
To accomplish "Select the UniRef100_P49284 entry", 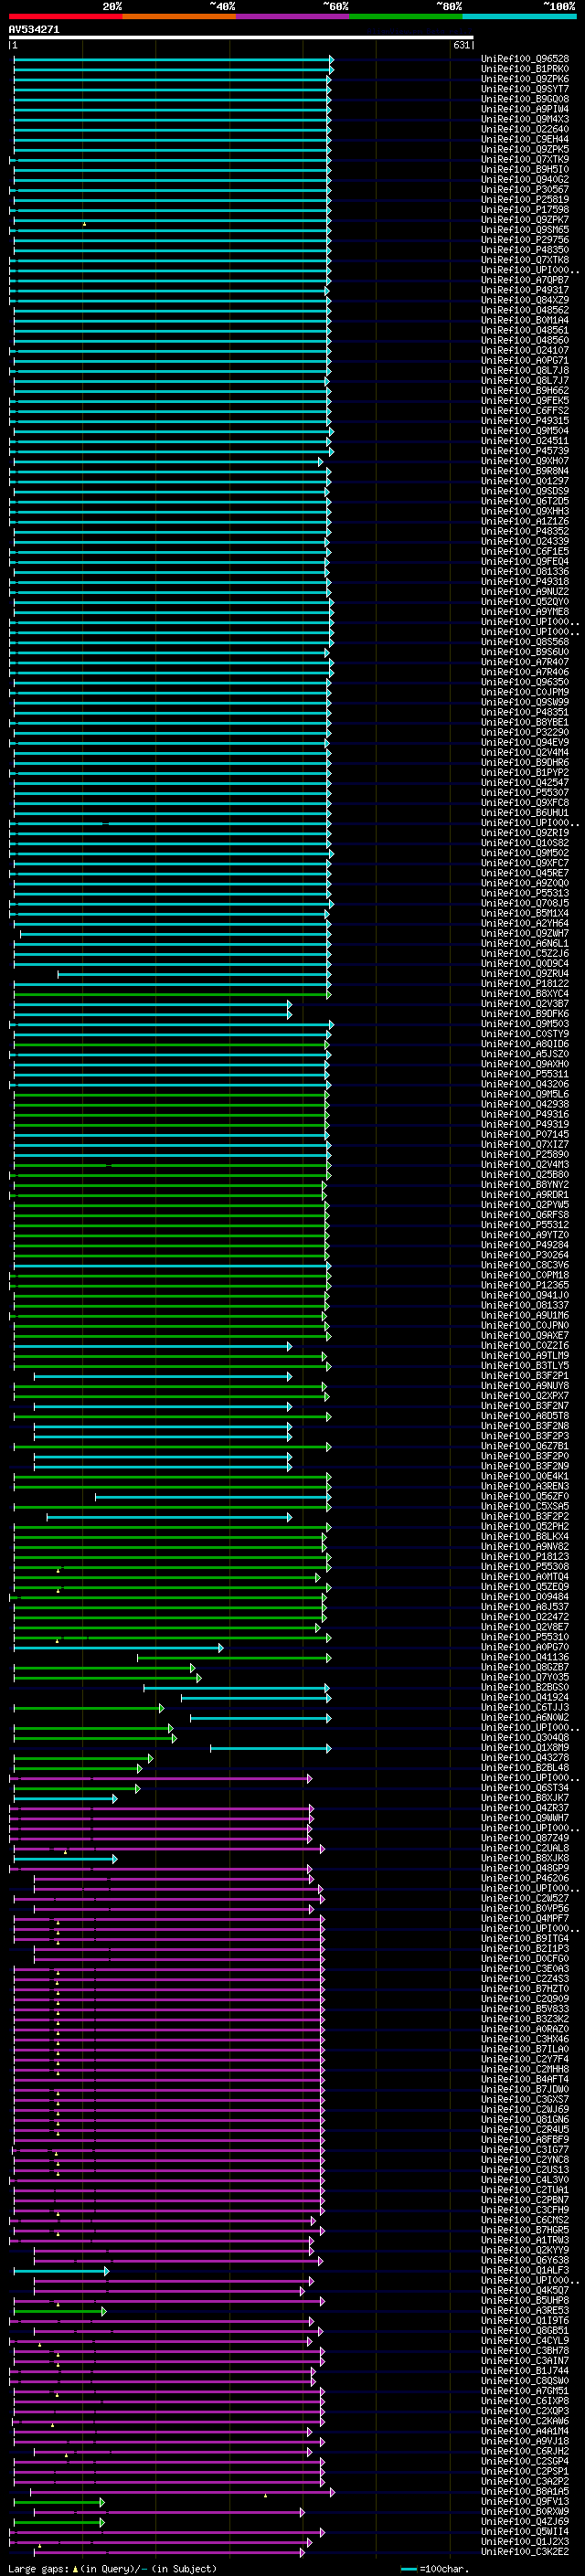I will [x=525, y=1245].
